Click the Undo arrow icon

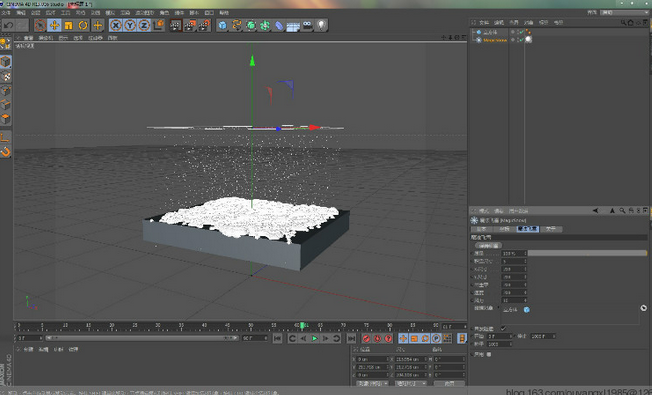point(8,25)
